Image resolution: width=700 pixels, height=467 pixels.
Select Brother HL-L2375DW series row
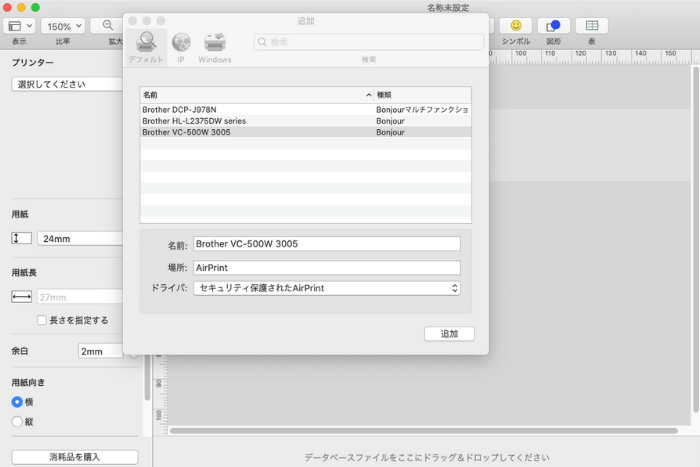(305, 121)
